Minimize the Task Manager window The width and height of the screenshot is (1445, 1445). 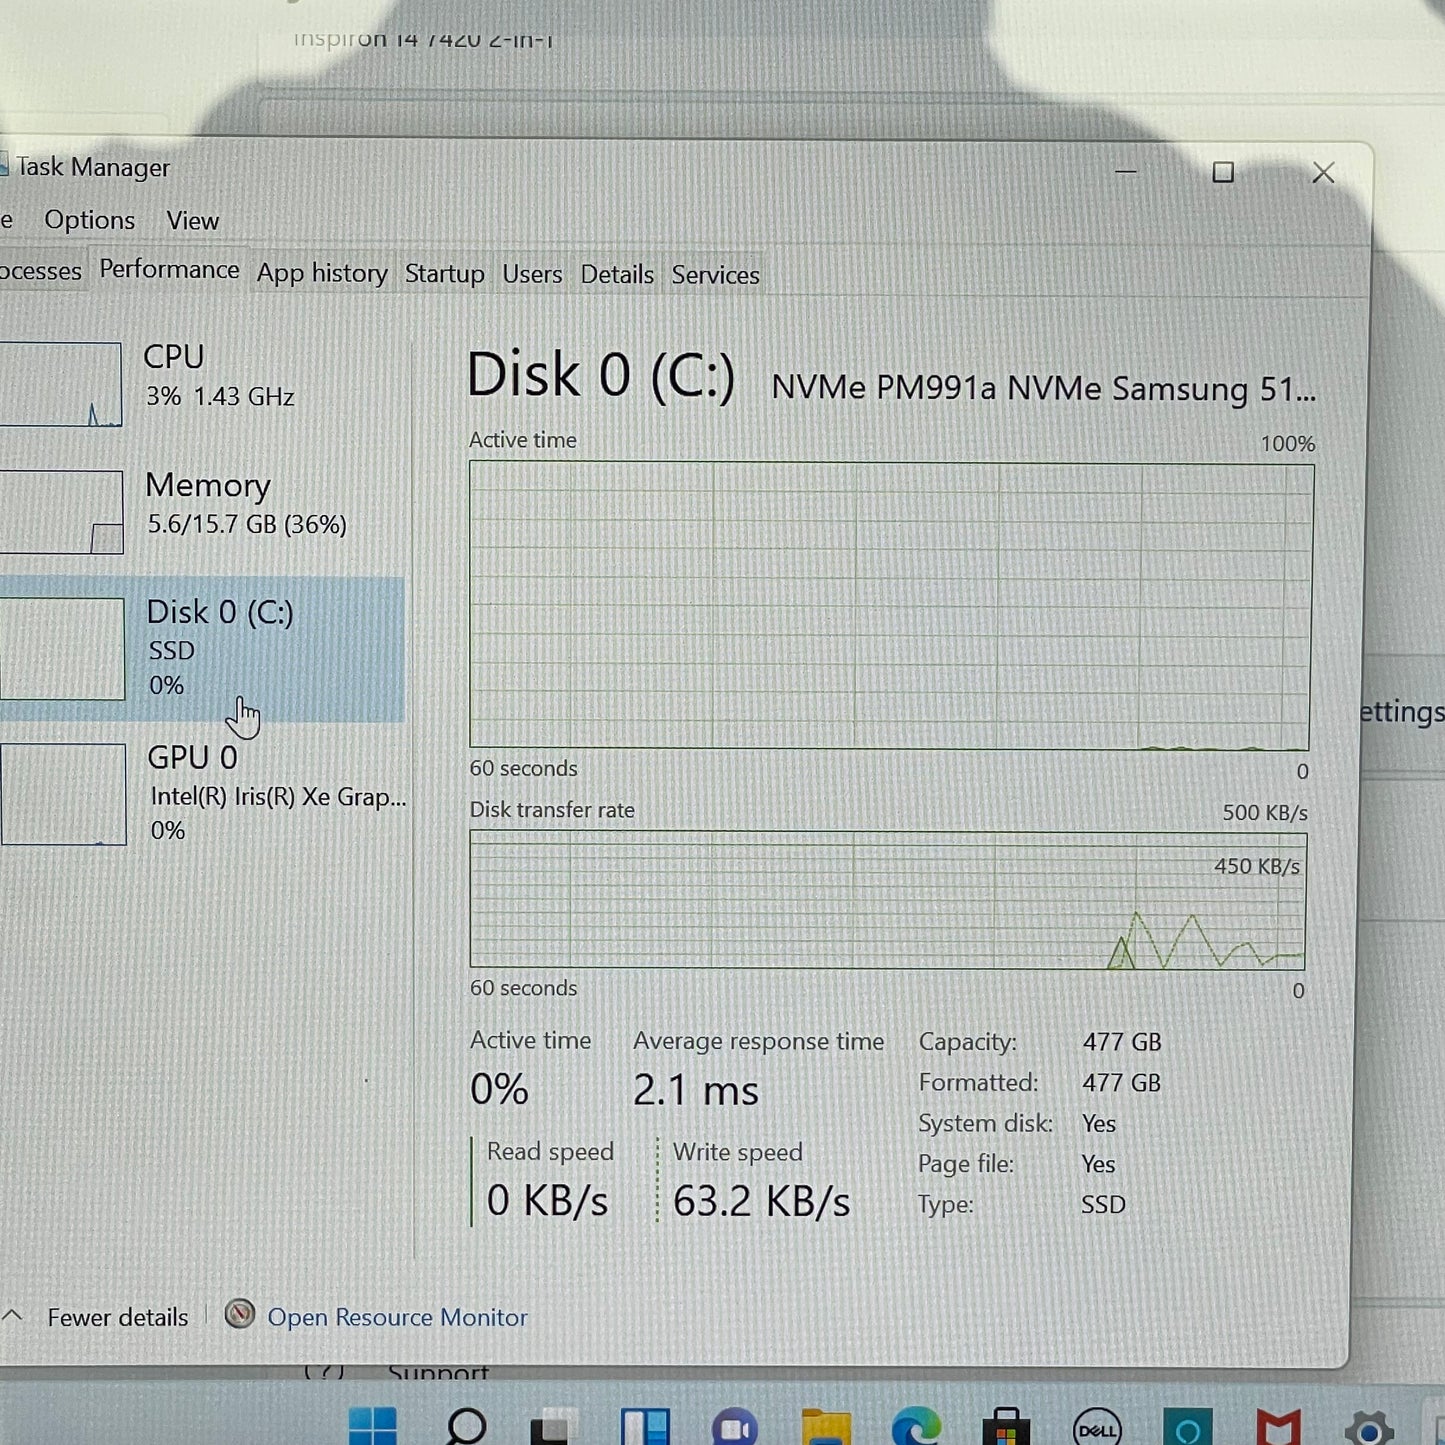point(1126,172)
